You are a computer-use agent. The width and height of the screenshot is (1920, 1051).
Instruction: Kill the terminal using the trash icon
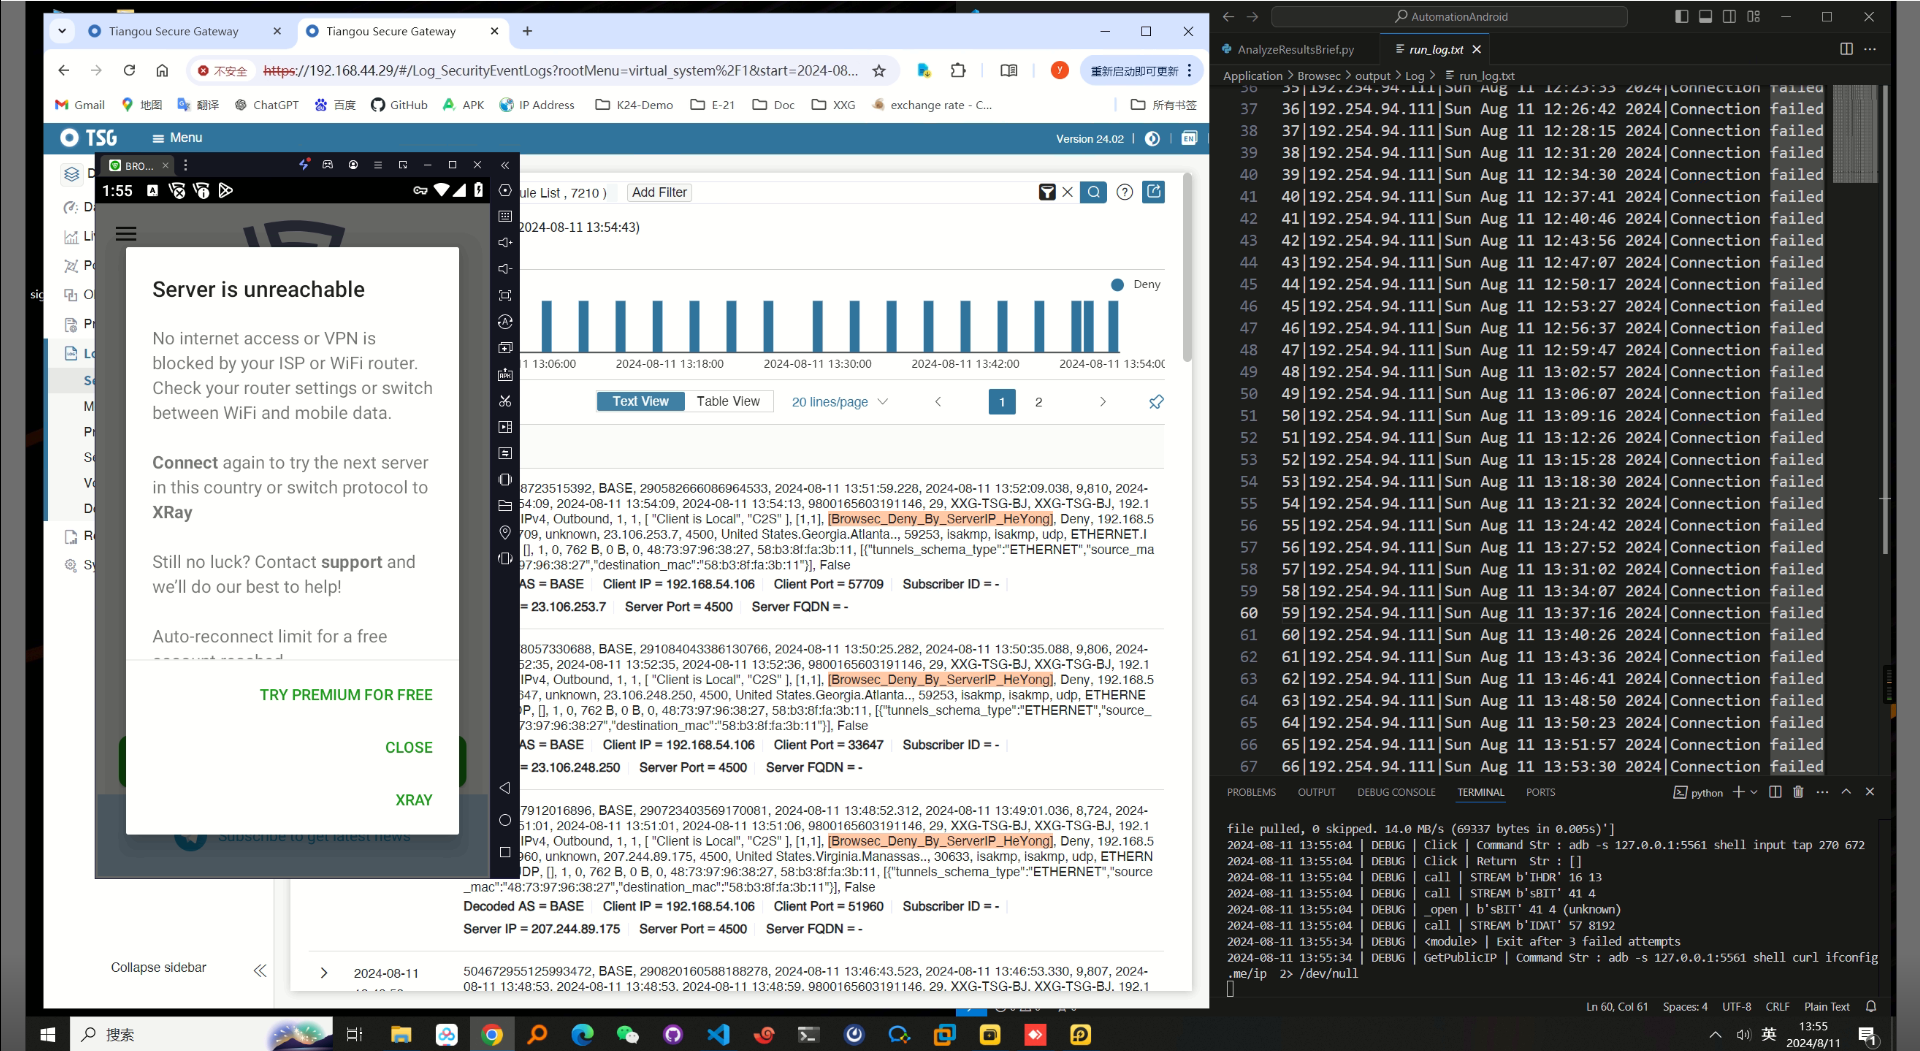1798,792
